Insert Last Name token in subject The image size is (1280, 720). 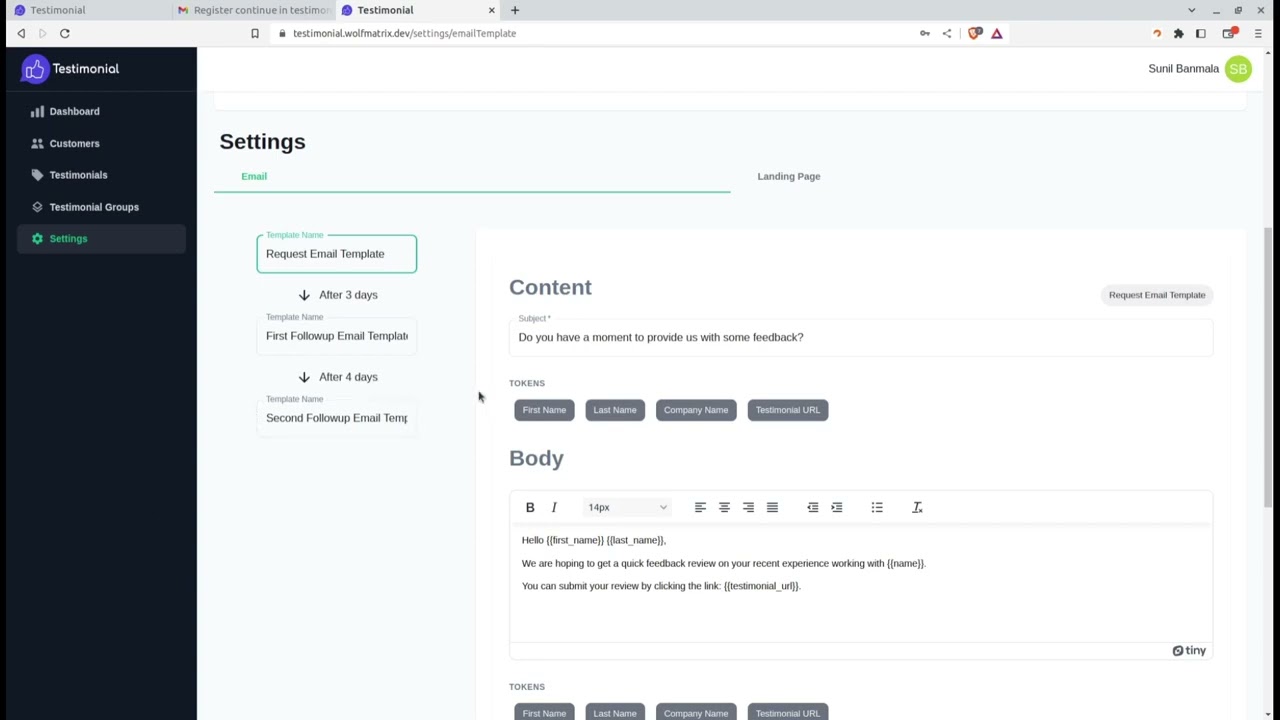[x=615, y=410]
